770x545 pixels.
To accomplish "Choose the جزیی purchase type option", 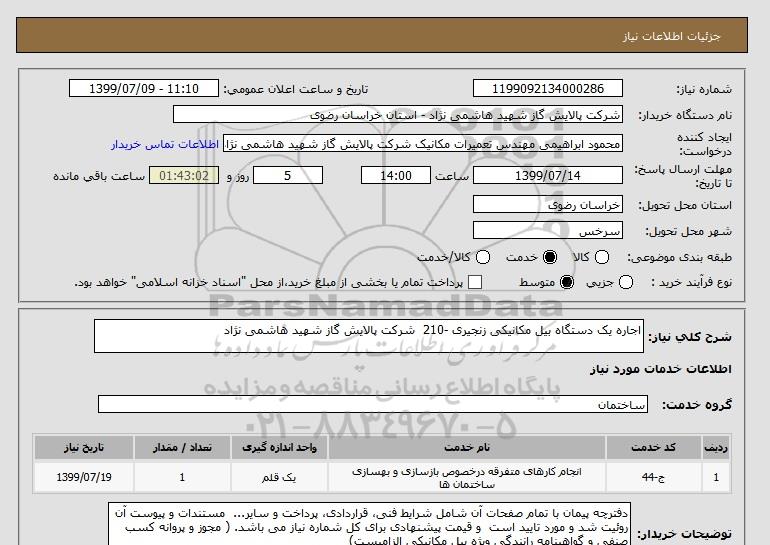I will coord(626,282).
